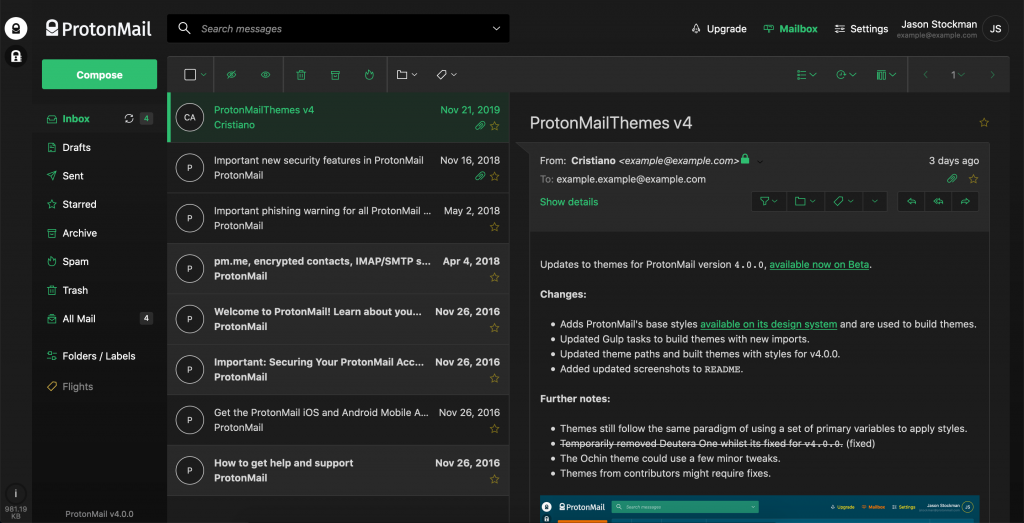Open message filter funnel dropdown
The height and width of the screenshot is (523, 1024).
pos(769,202)
